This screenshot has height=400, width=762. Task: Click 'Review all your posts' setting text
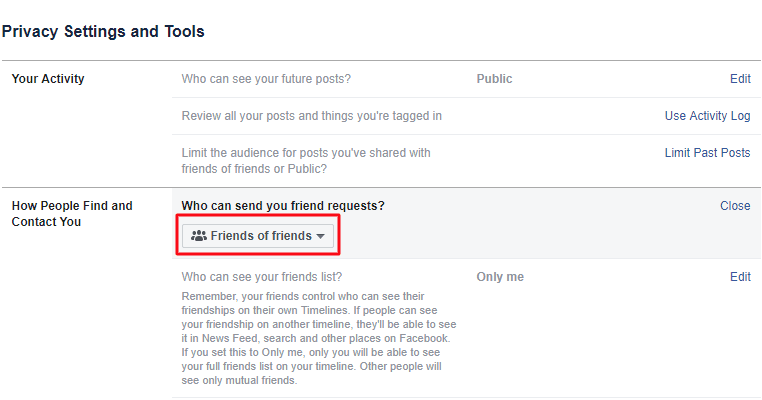(x=311, y=116)
